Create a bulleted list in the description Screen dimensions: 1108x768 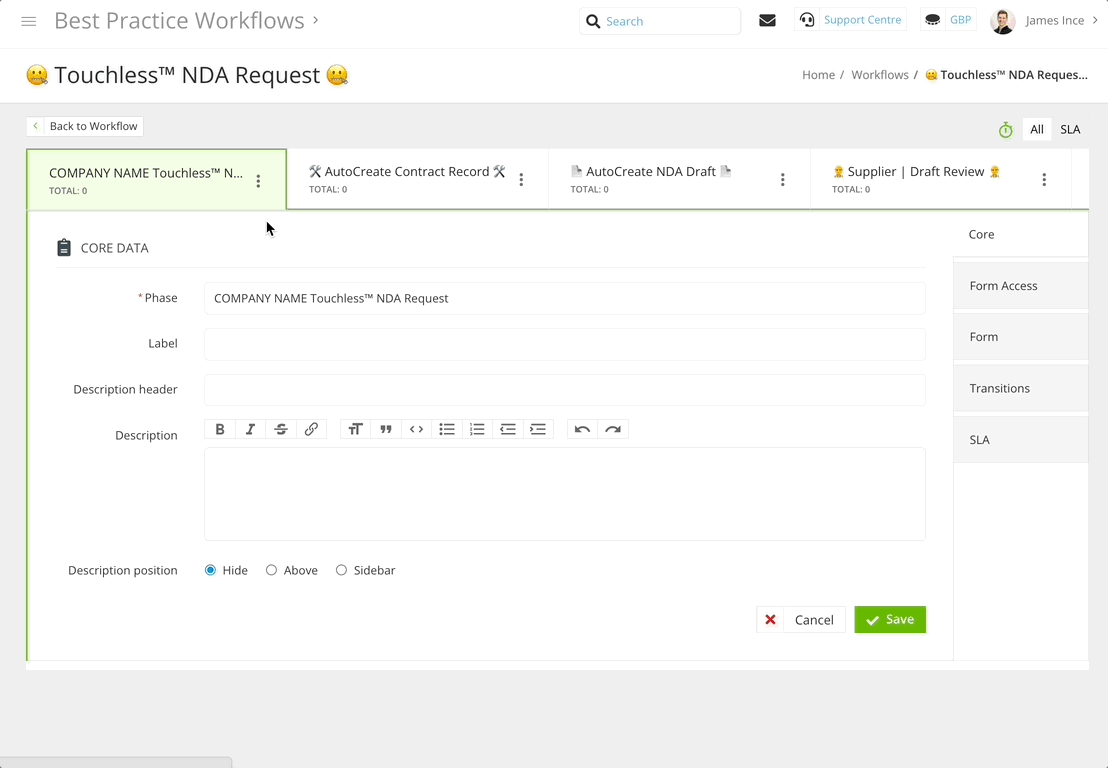click(447, 429)
